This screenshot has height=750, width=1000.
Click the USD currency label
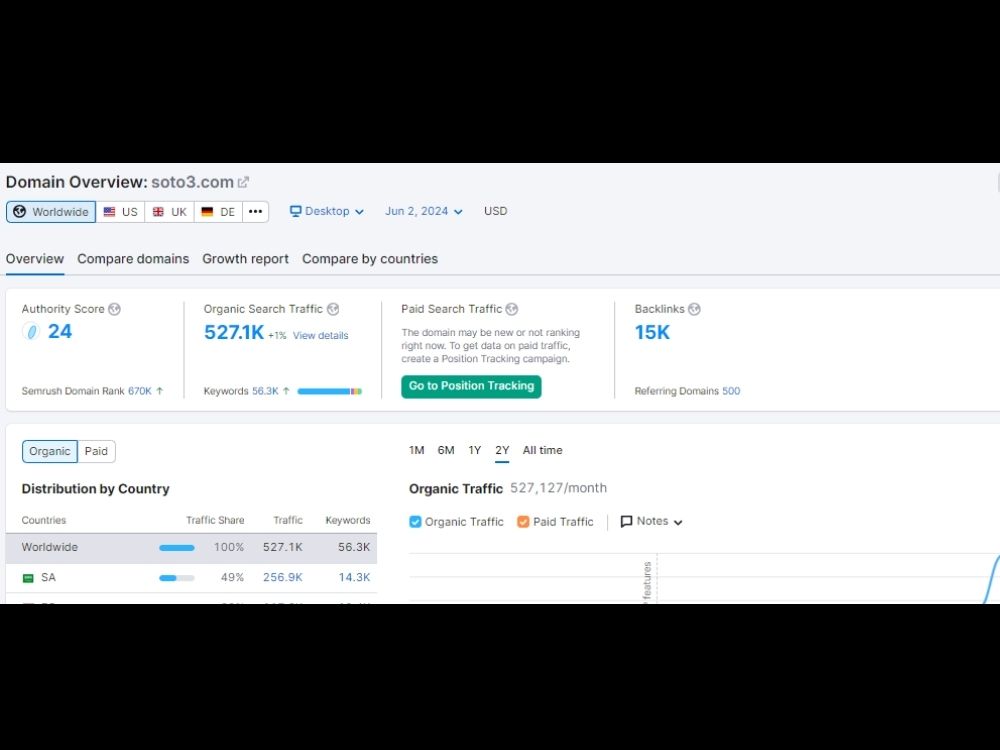(496, 211)
